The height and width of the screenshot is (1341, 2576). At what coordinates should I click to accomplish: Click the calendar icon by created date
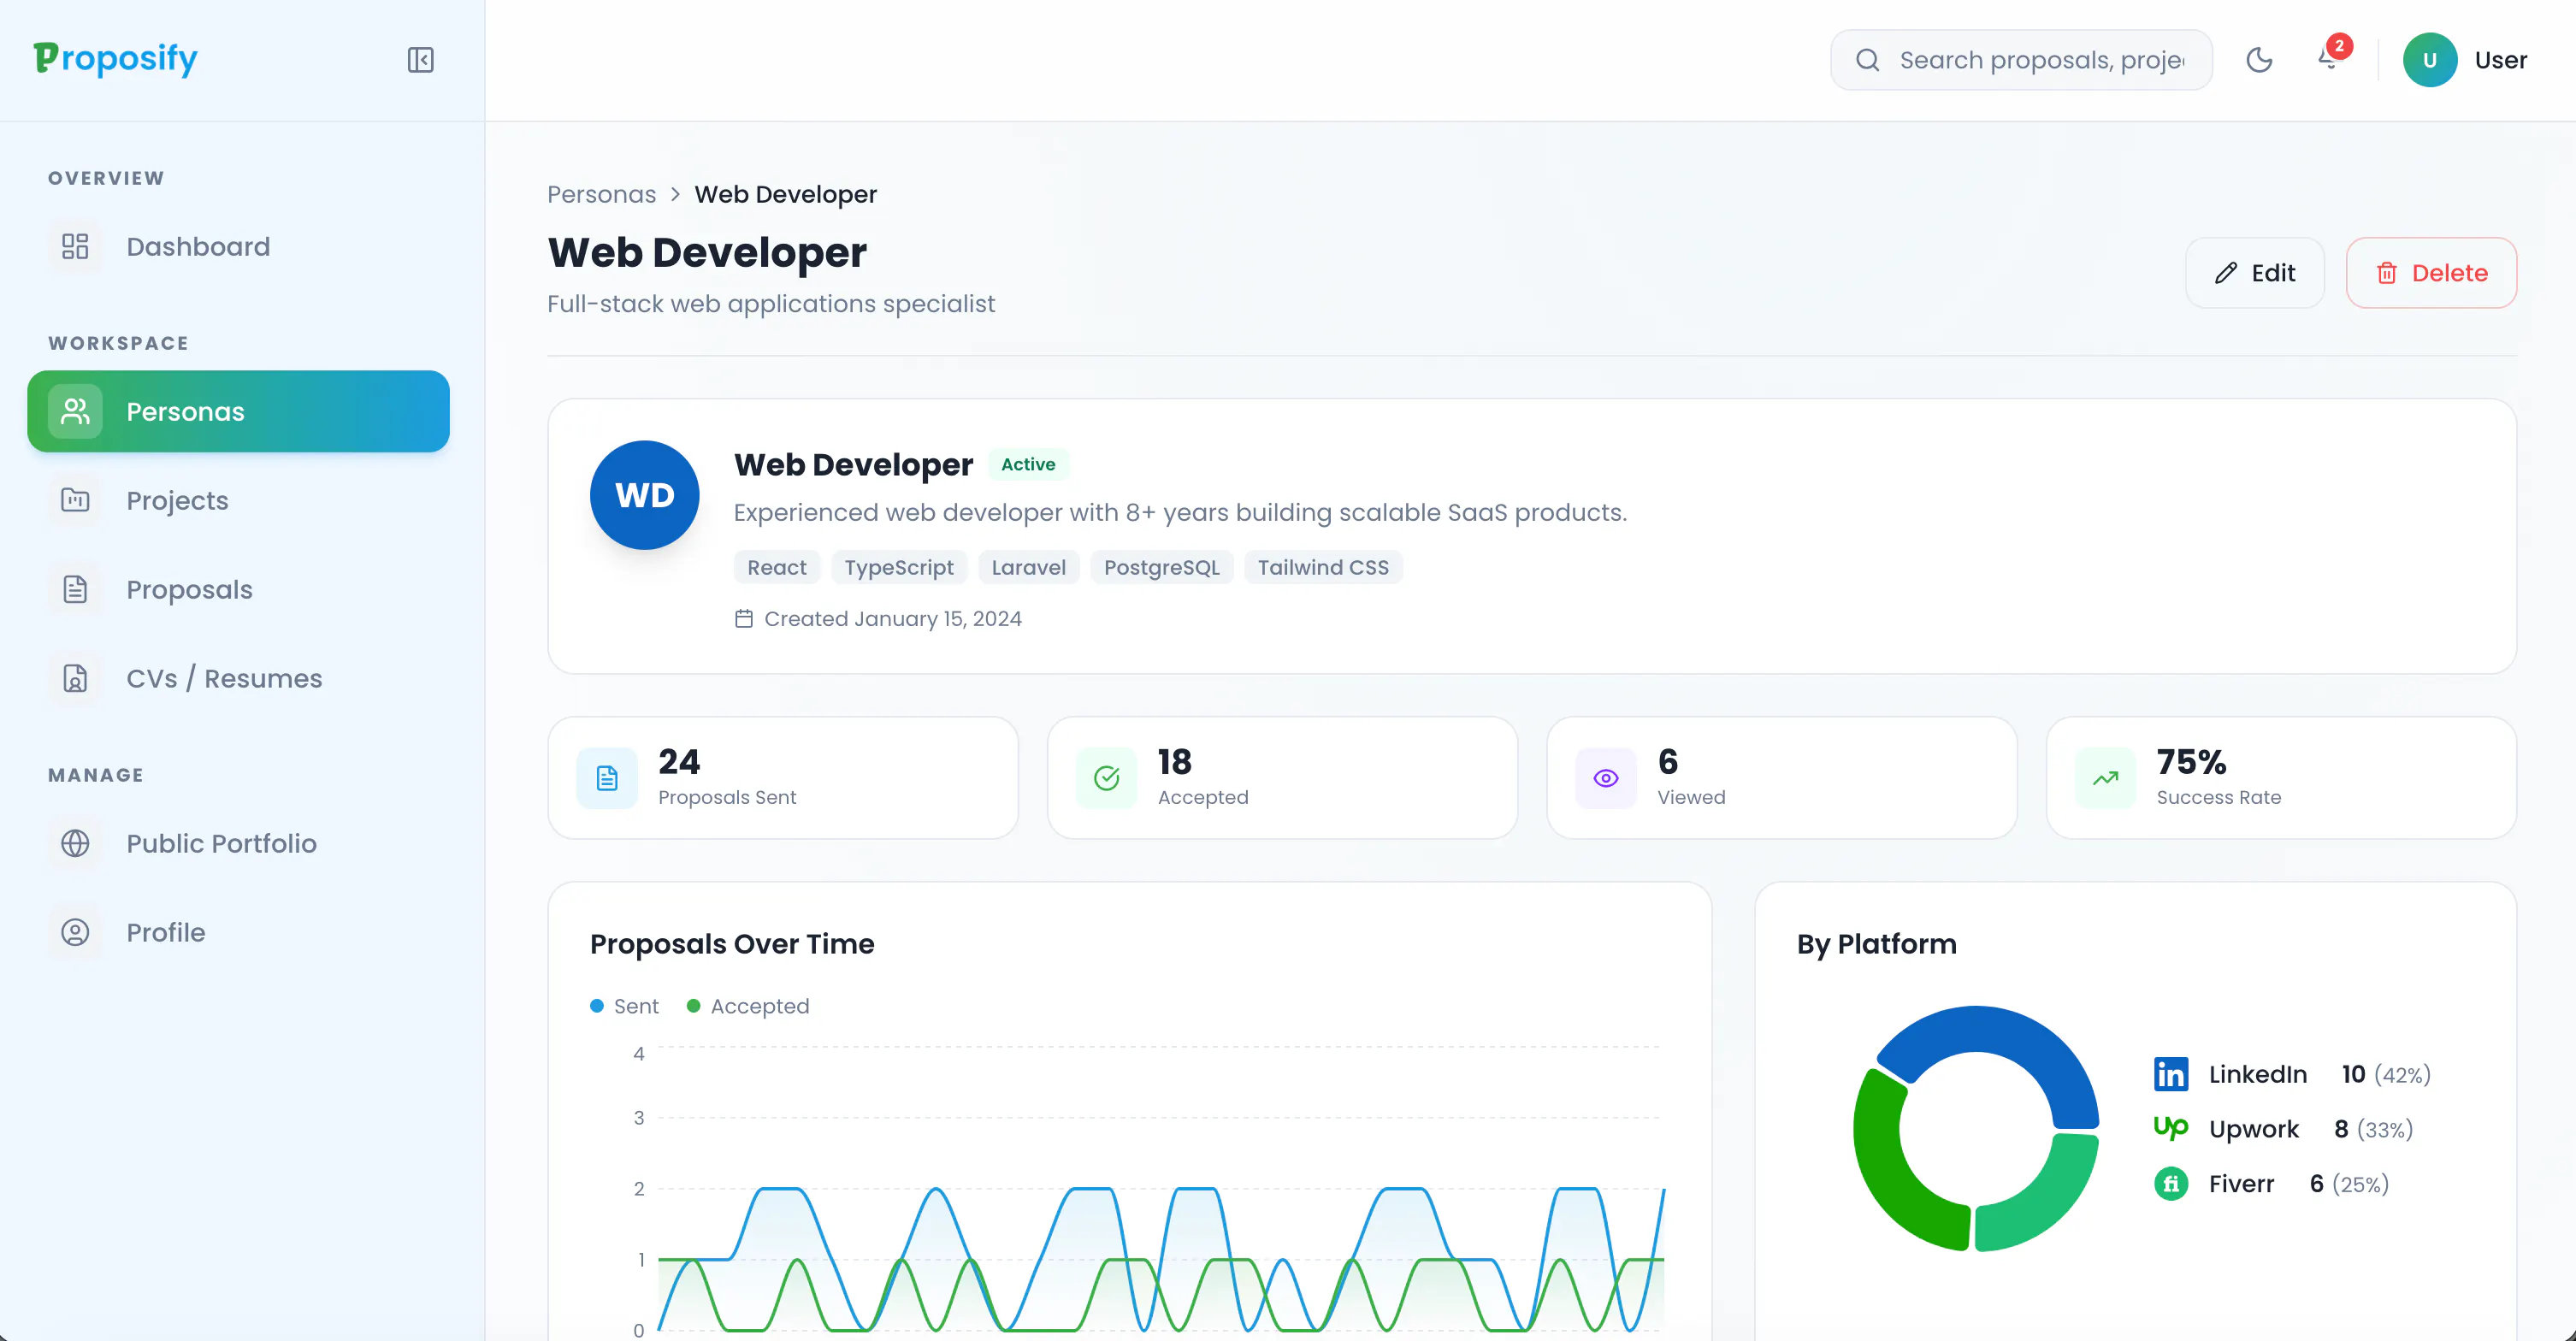[x=743, y=619]
